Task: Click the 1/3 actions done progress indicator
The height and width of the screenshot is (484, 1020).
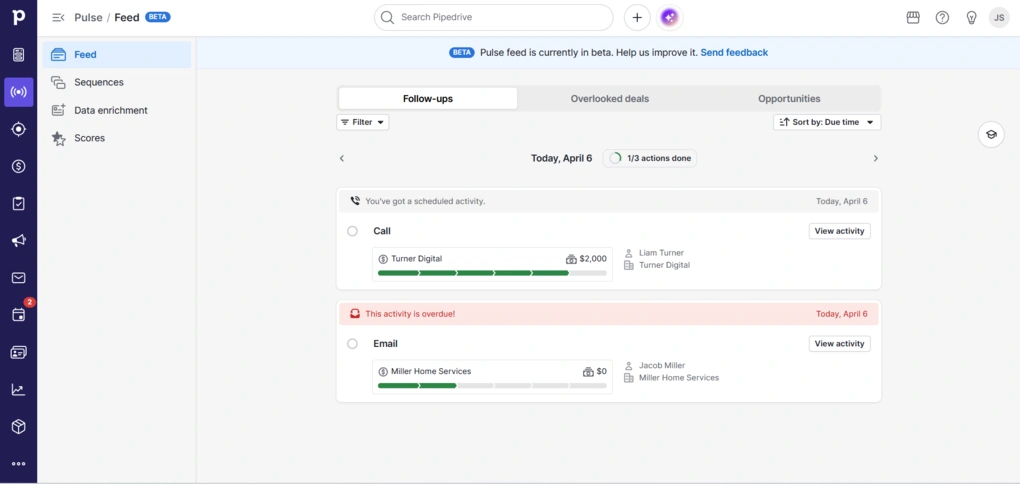Action: [x=650, y=158]
